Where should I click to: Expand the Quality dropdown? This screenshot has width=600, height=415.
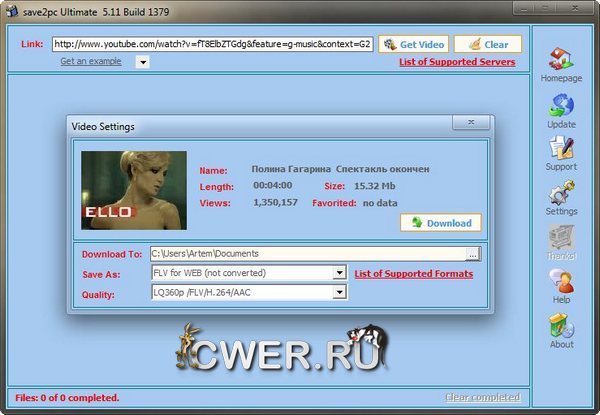[340, 293]
